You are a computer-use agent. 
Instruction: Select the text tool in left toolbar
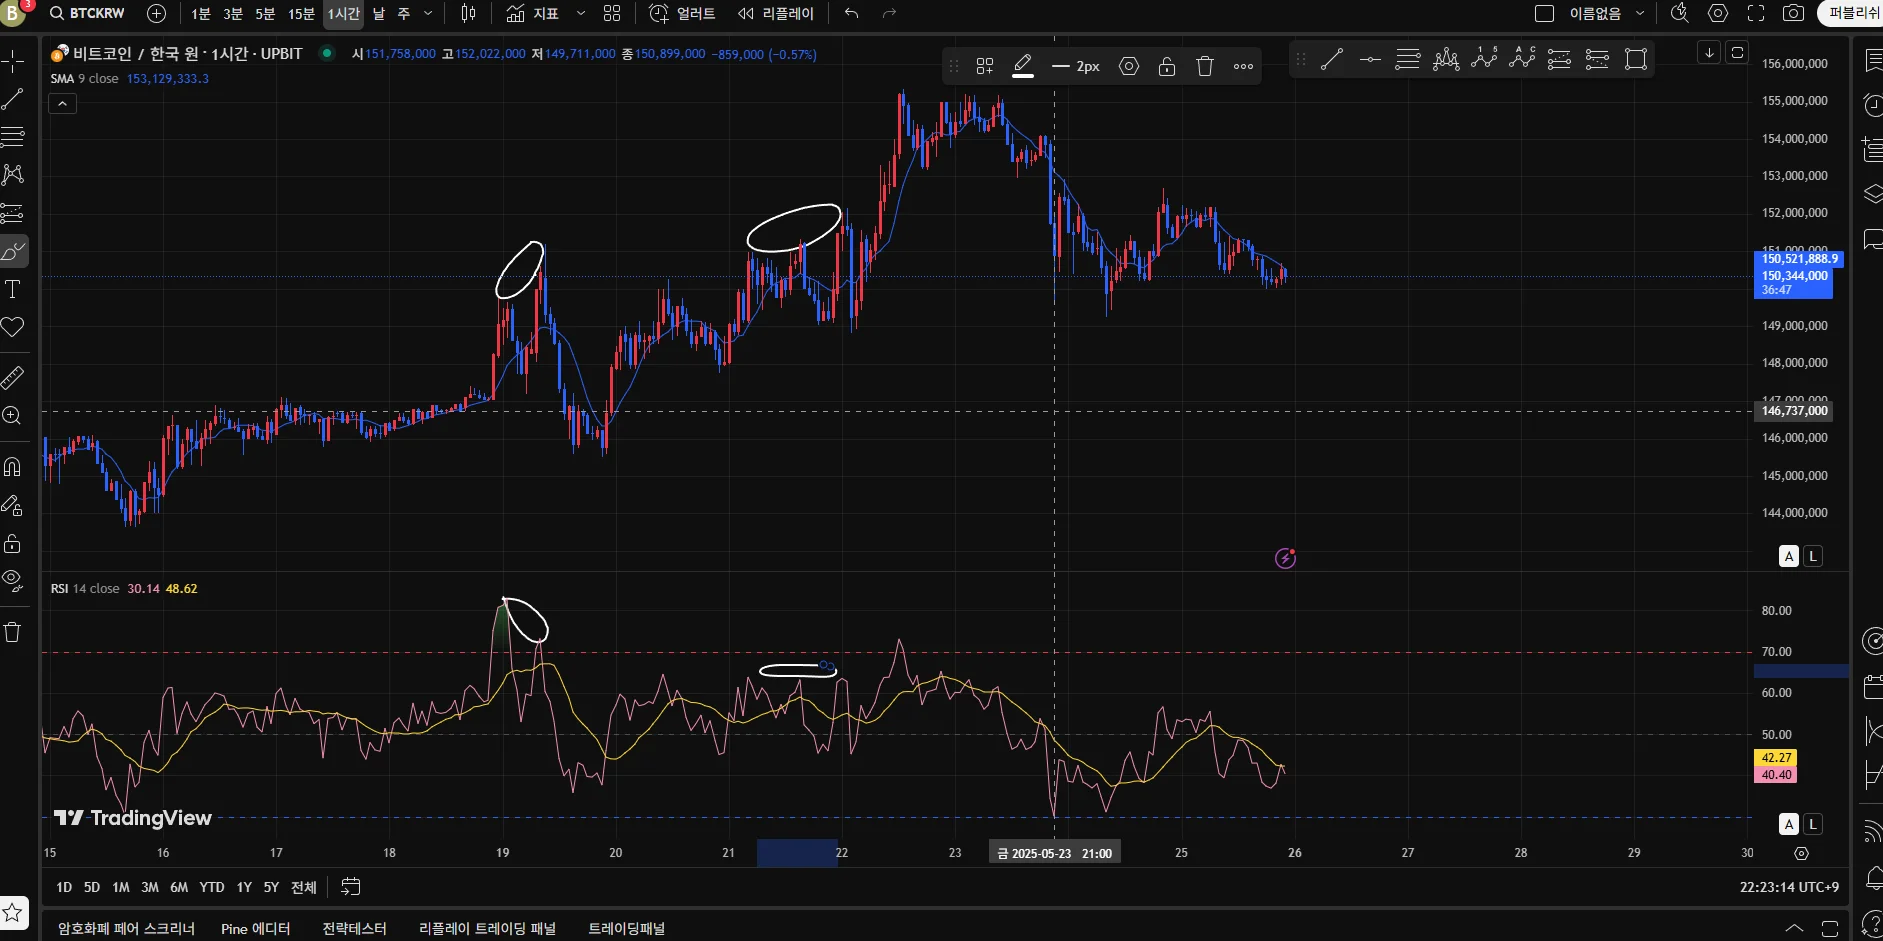click(x=13, y=290)
